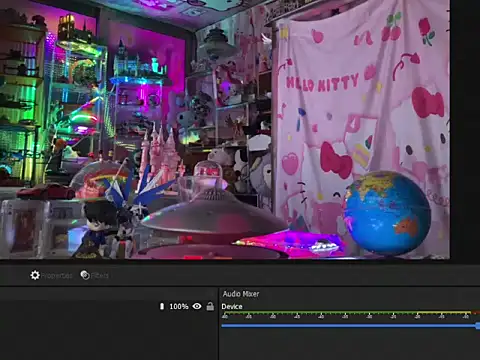The height and width of the screenshot is (360, 480).
Task: Open Filters via its text label
Action: pos(100,275)
